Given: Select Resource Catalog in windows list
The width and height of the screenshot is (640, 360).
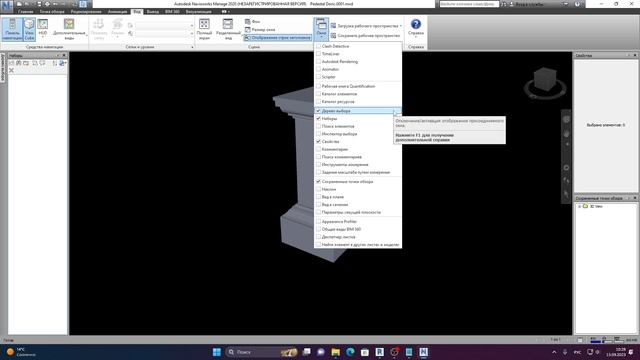Looking at the screenshot, I should (x=358, y=102).
